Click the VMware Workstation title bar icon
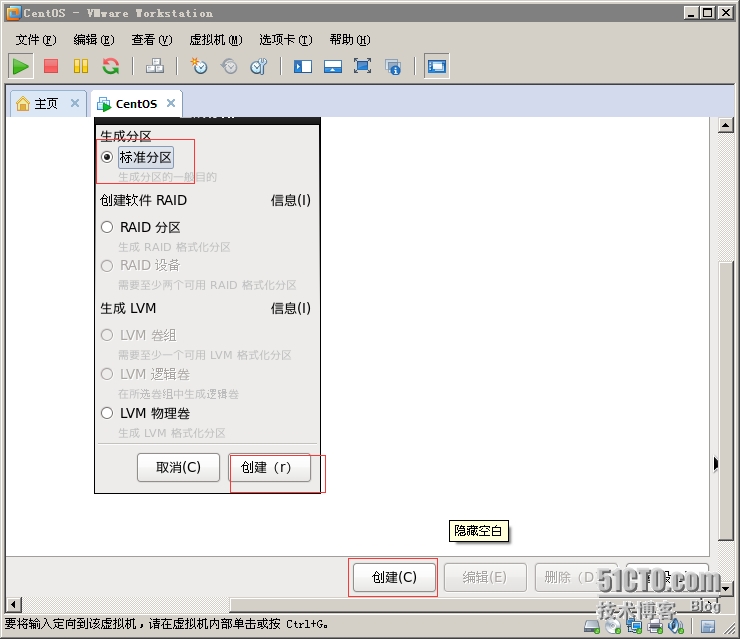 [x=14, y=13]
